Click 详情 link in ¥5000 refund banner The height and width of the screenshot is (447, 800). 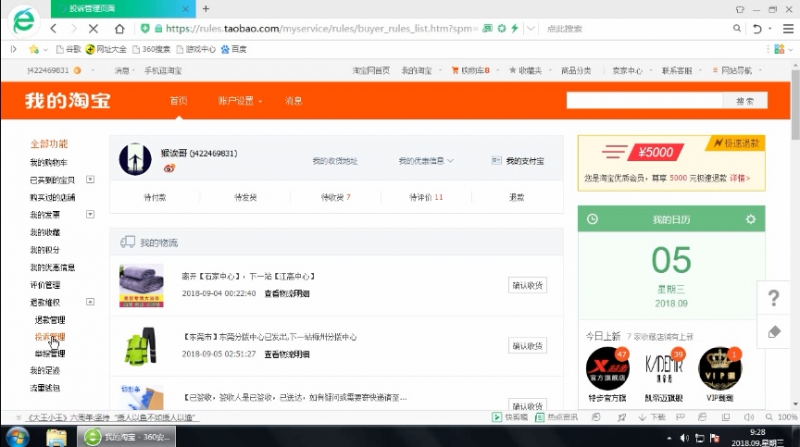pos(740,178)
